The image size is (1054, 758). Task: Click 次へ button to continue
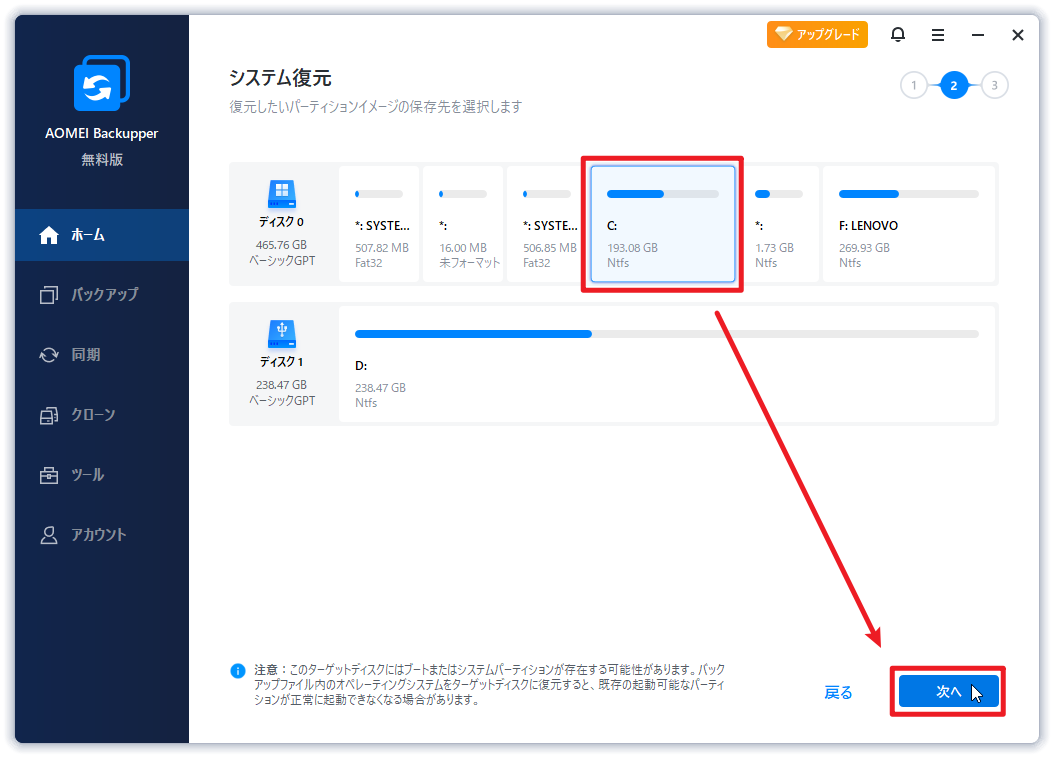[x=947, y=692]
